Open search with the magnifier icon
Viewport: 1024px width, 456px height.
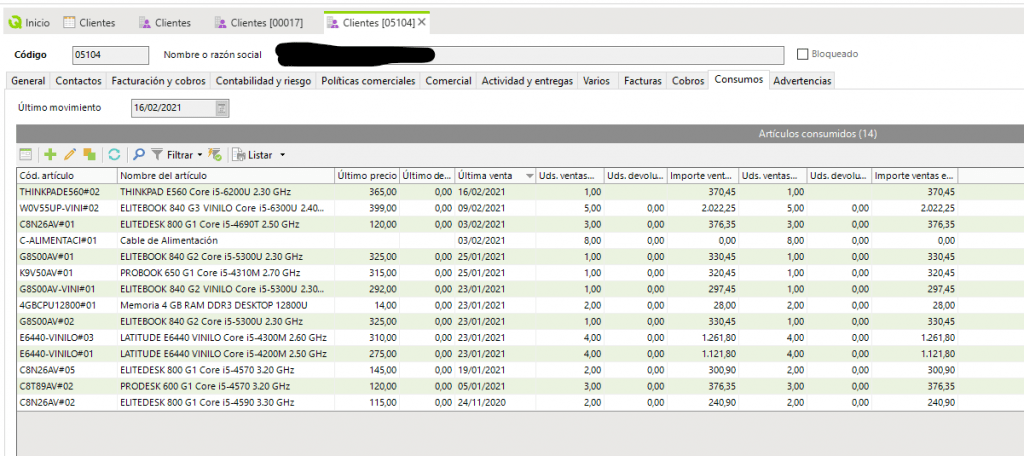tap(138, 155)
